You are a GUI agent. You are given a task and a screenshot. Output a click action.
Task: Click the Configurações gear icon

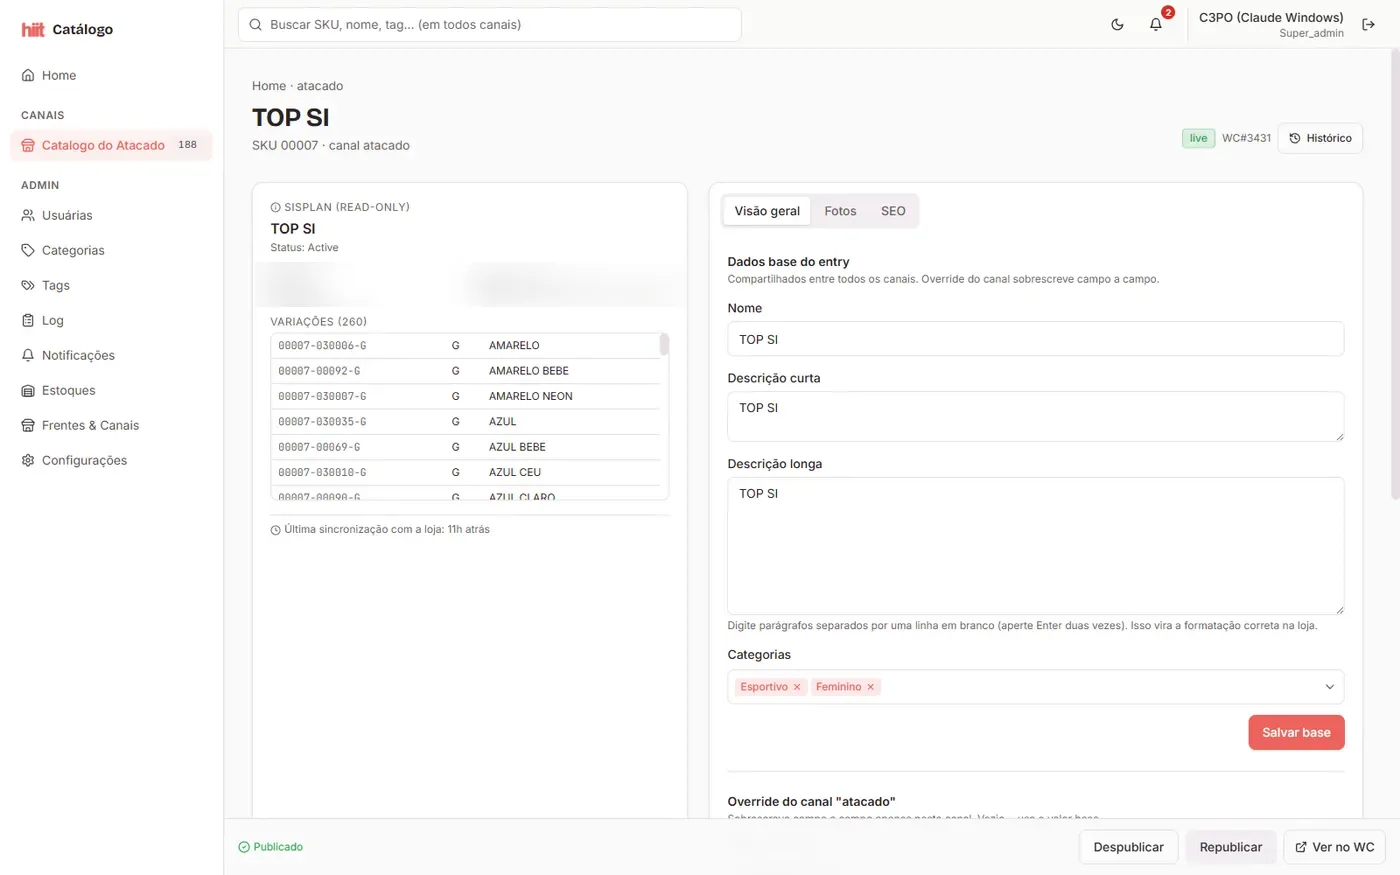click(28, 460)
